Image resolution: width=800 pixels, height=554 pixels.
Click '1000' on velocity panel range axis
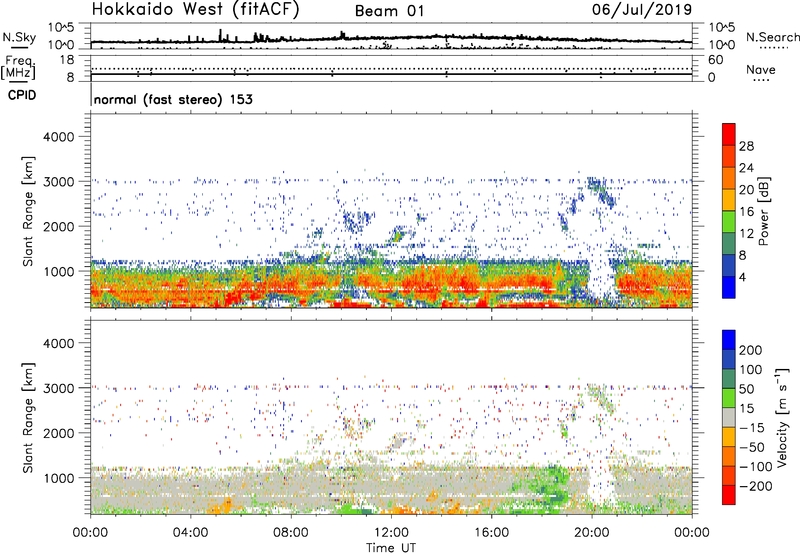(x=58, y=478)
